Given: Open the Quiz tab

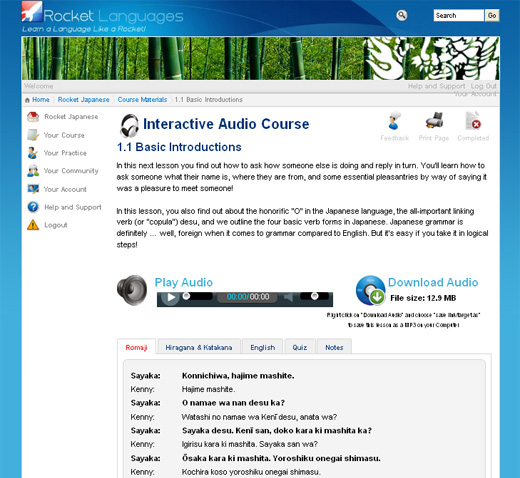Looking at the screenshot, I should [300, 347].
